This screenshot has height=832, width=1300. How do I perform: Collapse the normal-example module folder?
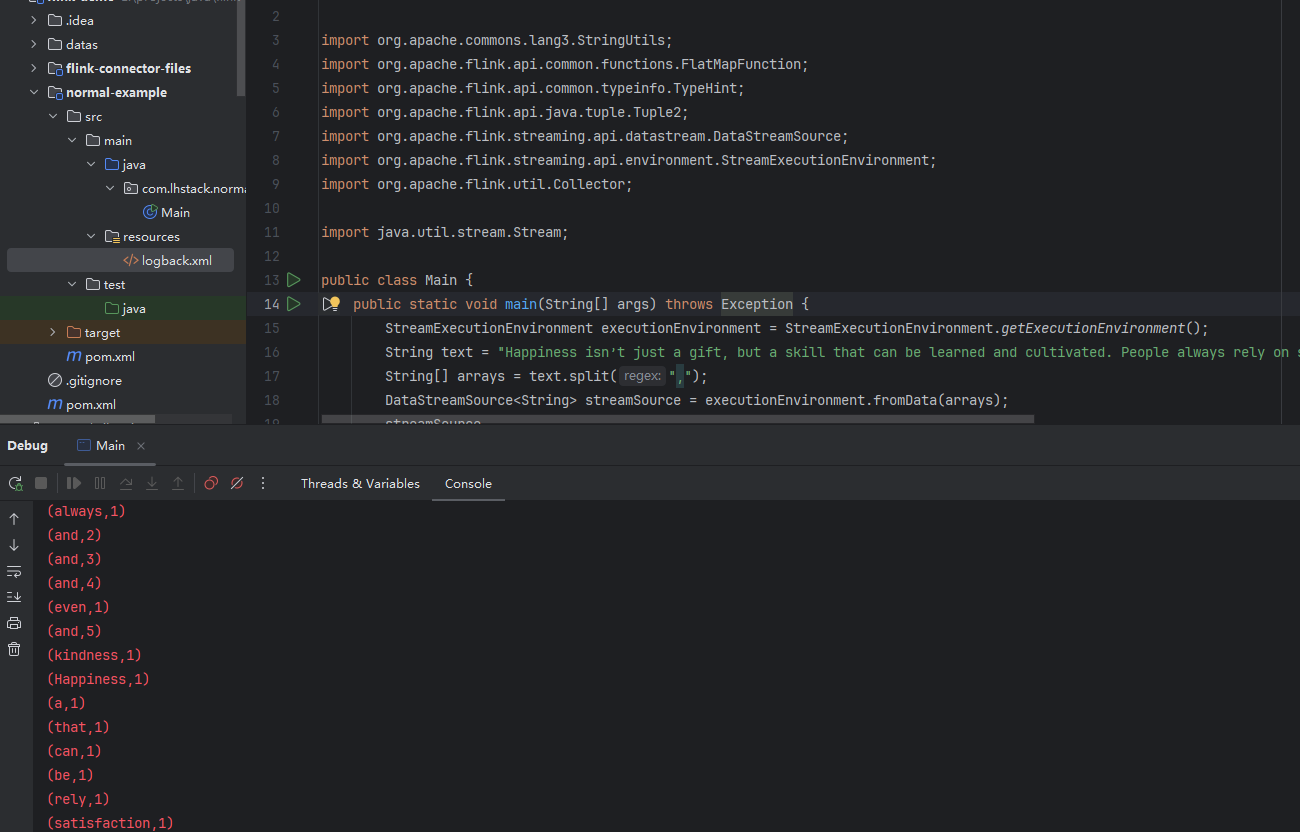pyautogui.click(x=34, y=92)
